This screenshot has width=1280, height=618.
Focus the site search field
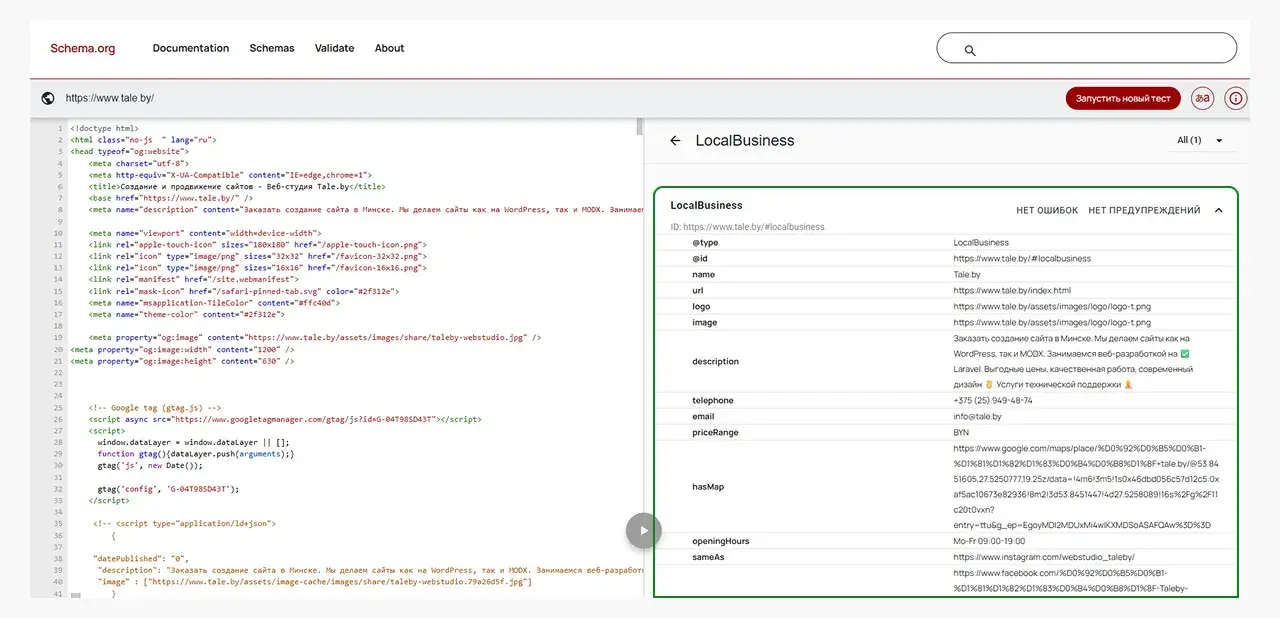pos(1086,48)
